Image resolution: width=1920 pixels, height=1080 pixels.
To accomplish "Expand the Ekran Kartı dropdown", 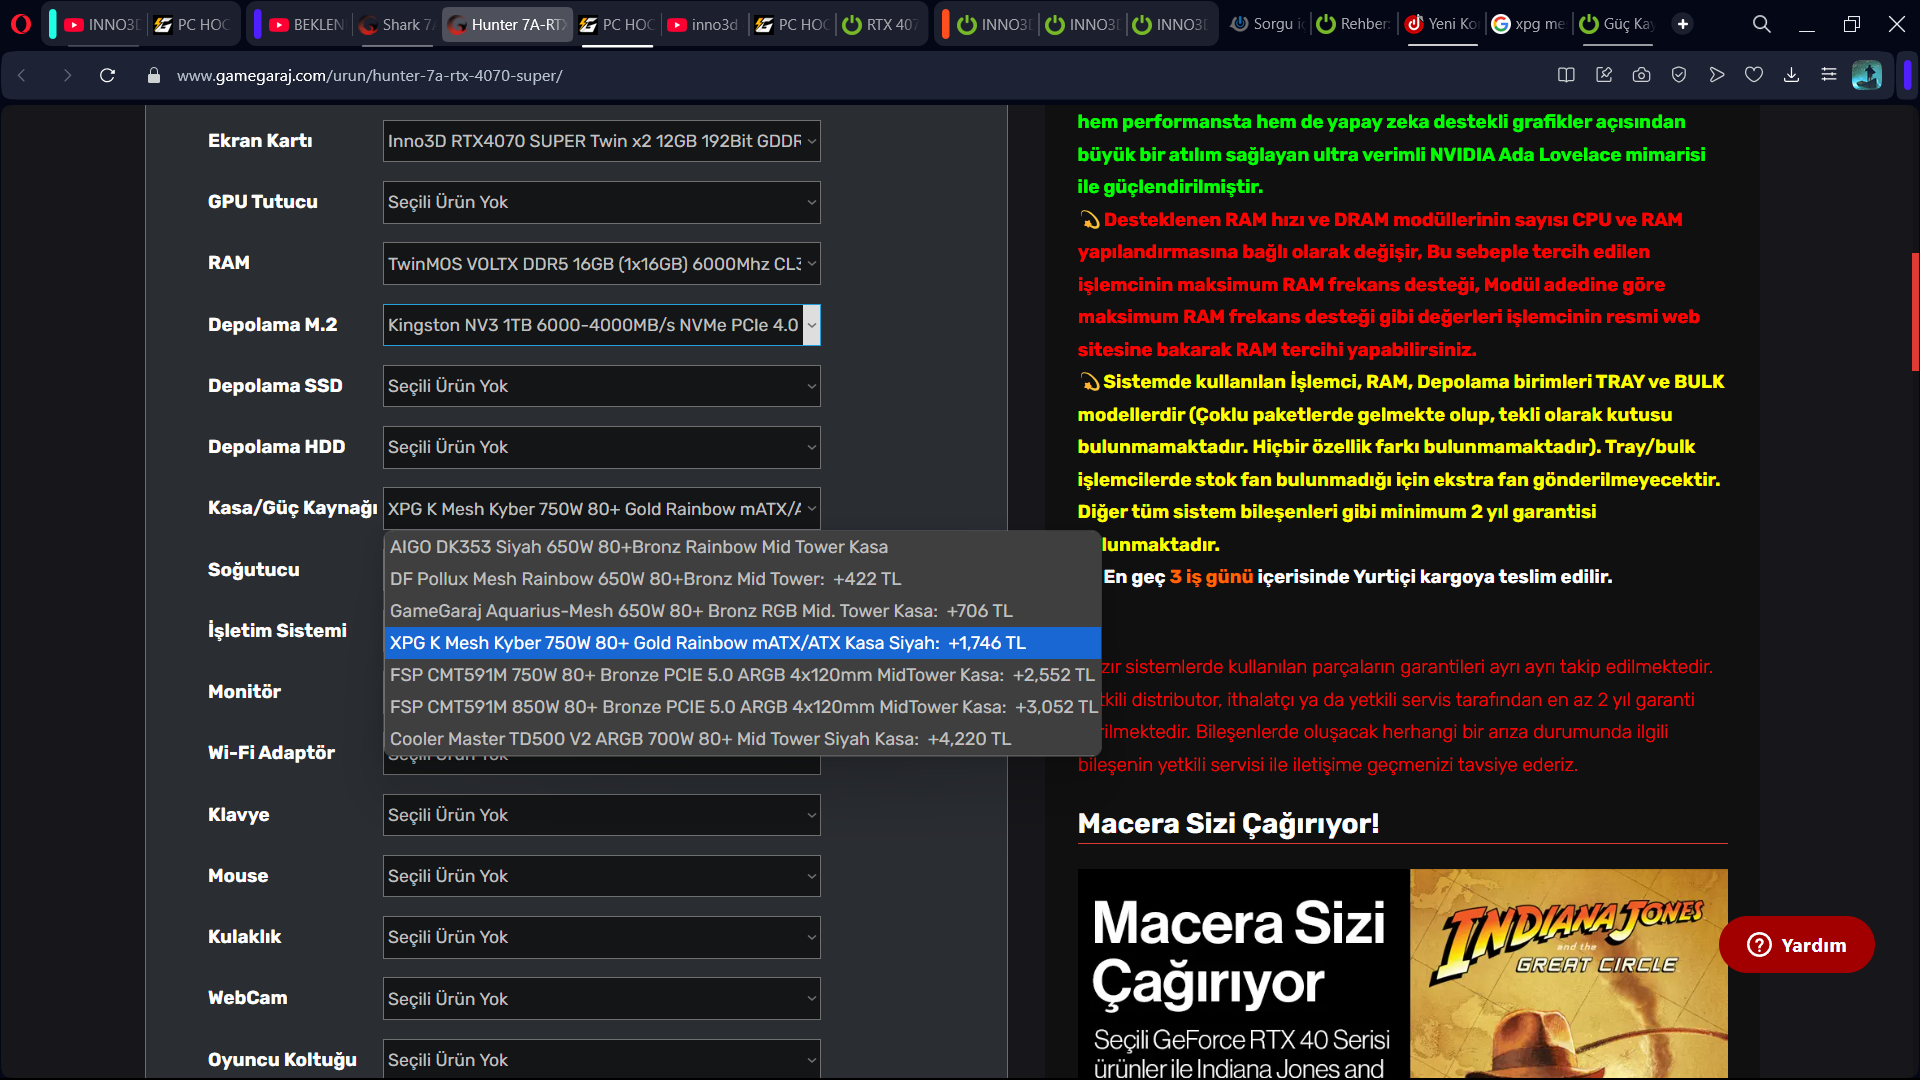I will [601, 141].
